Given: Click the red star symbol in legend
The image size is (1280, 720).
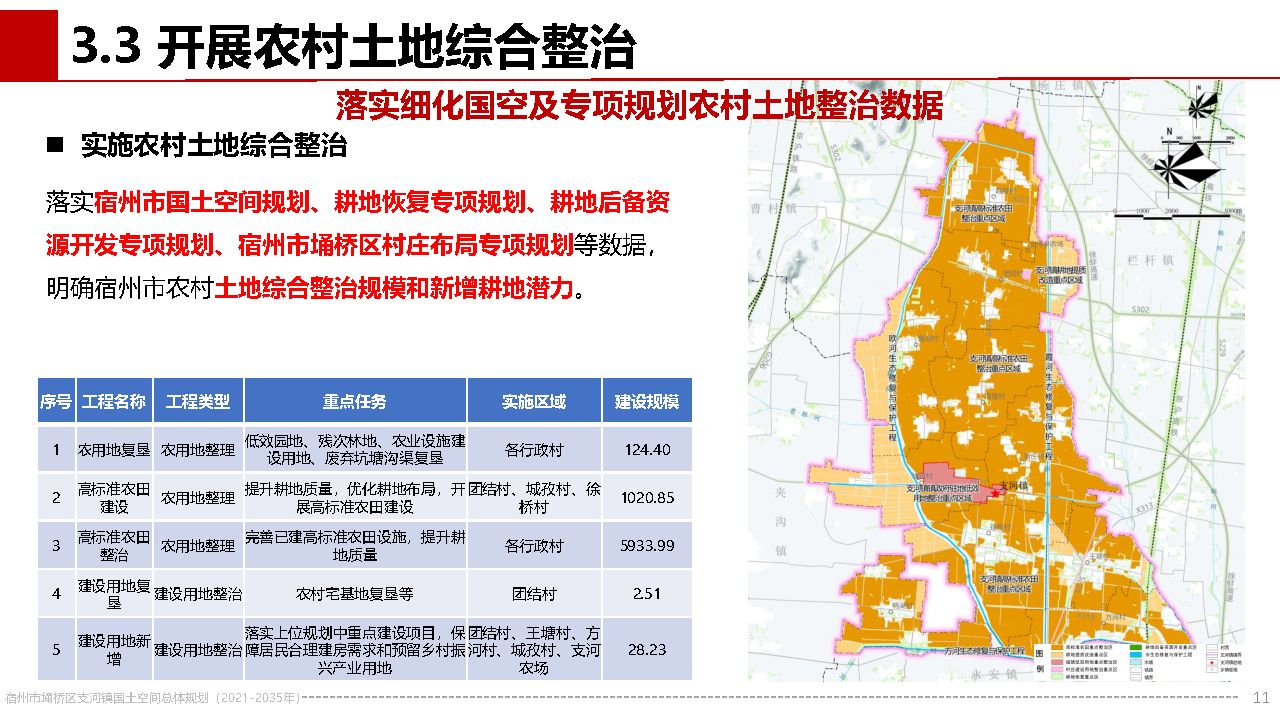Looking at the screenshot, I should (x=1210, y=662).
